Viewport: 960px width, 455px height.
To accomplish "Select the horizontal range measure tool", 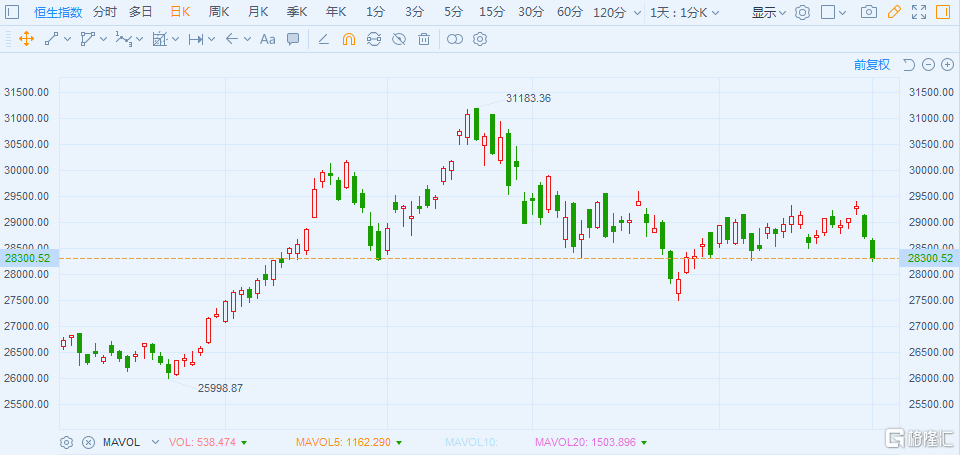I will coord(196,39).
